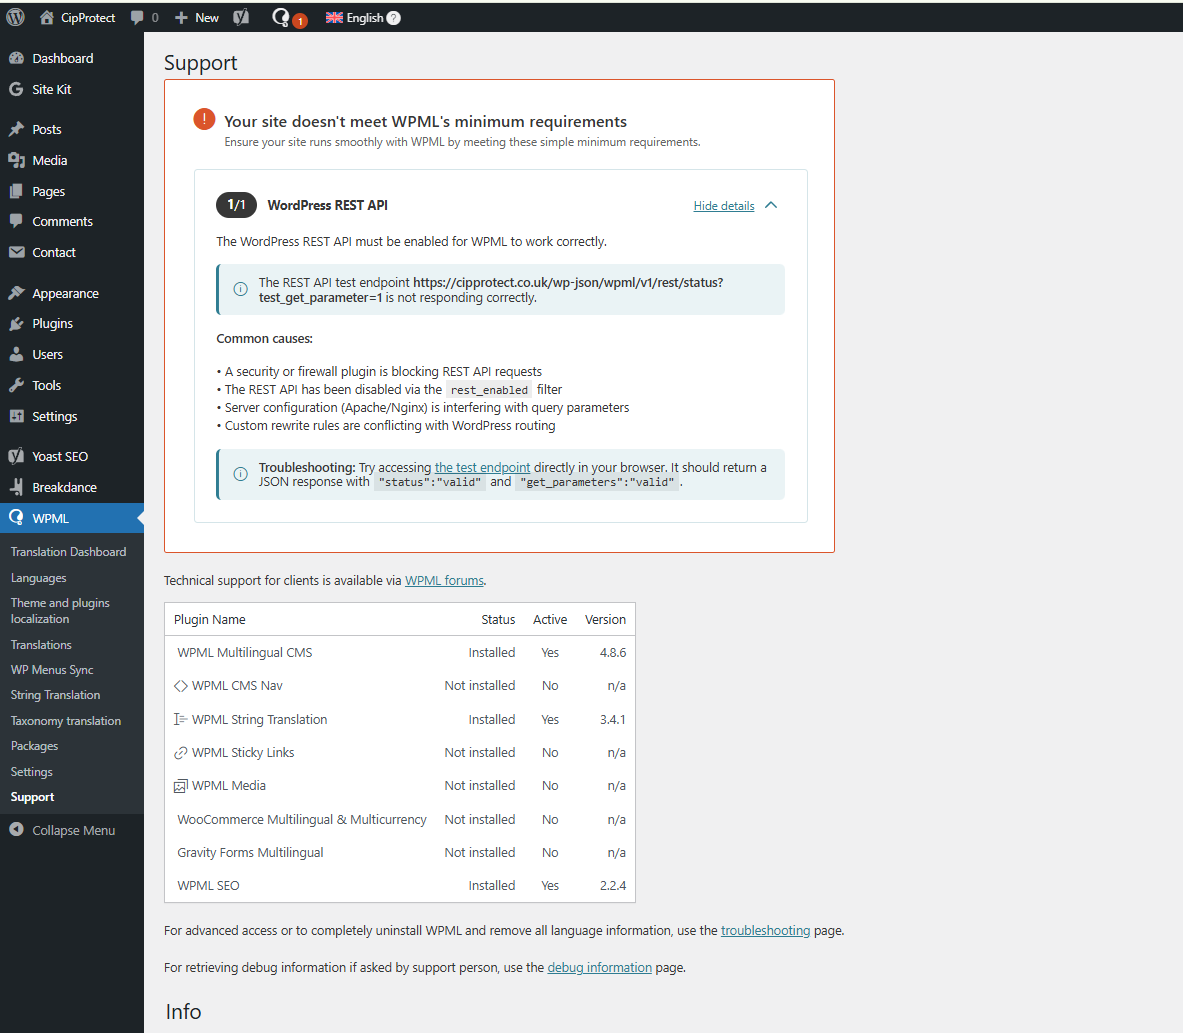This screenshot has height=1033, width=1183.
Task: Open the test endpoint link
Action: point(482,467)
